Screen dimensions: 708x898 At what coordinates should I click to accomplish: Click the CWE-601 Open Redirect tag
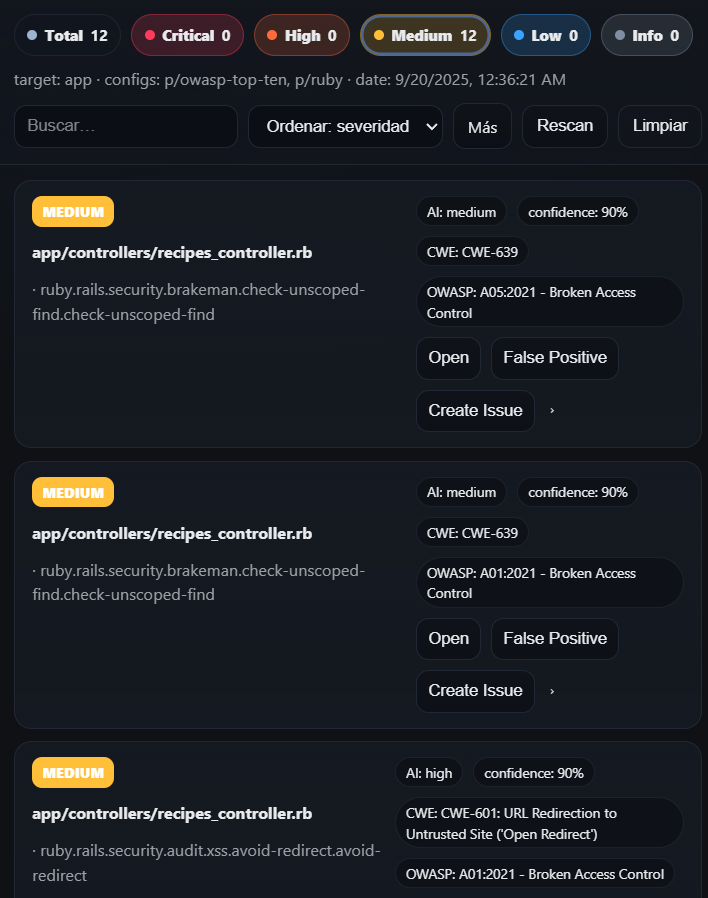tap(539, 822)
